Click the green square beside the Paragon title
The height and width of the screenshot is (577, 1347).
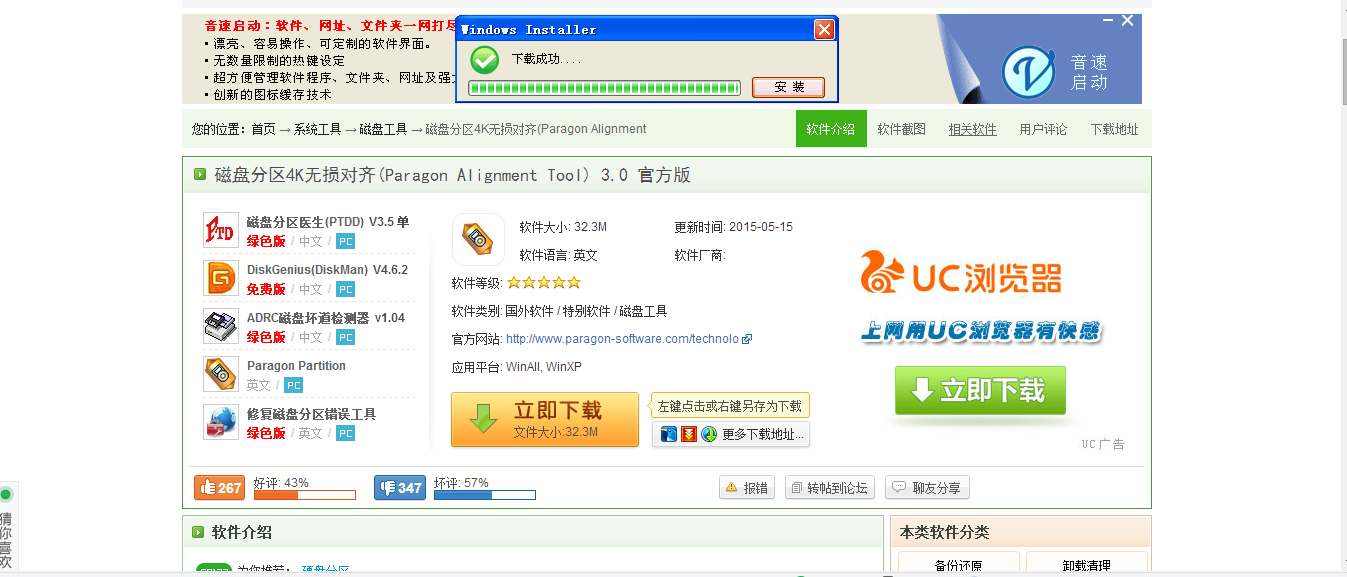point(200,175)
